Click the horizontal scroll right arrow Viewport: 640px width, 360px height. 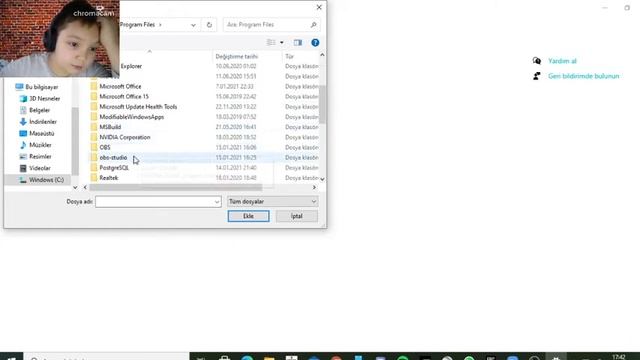314,187
